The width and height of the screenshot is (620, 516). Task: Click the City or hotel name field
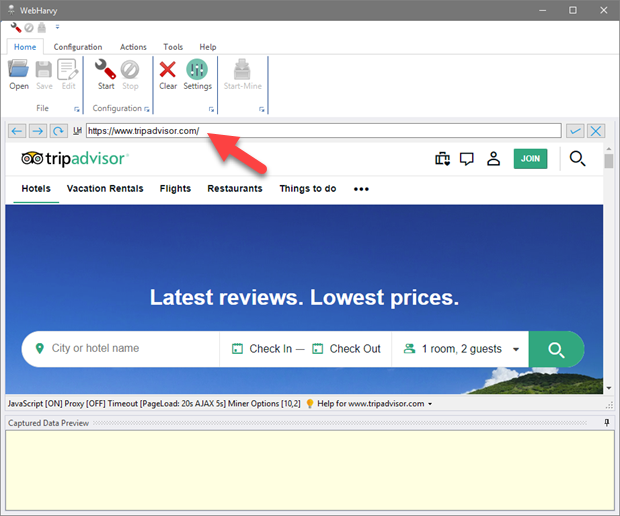125,349
